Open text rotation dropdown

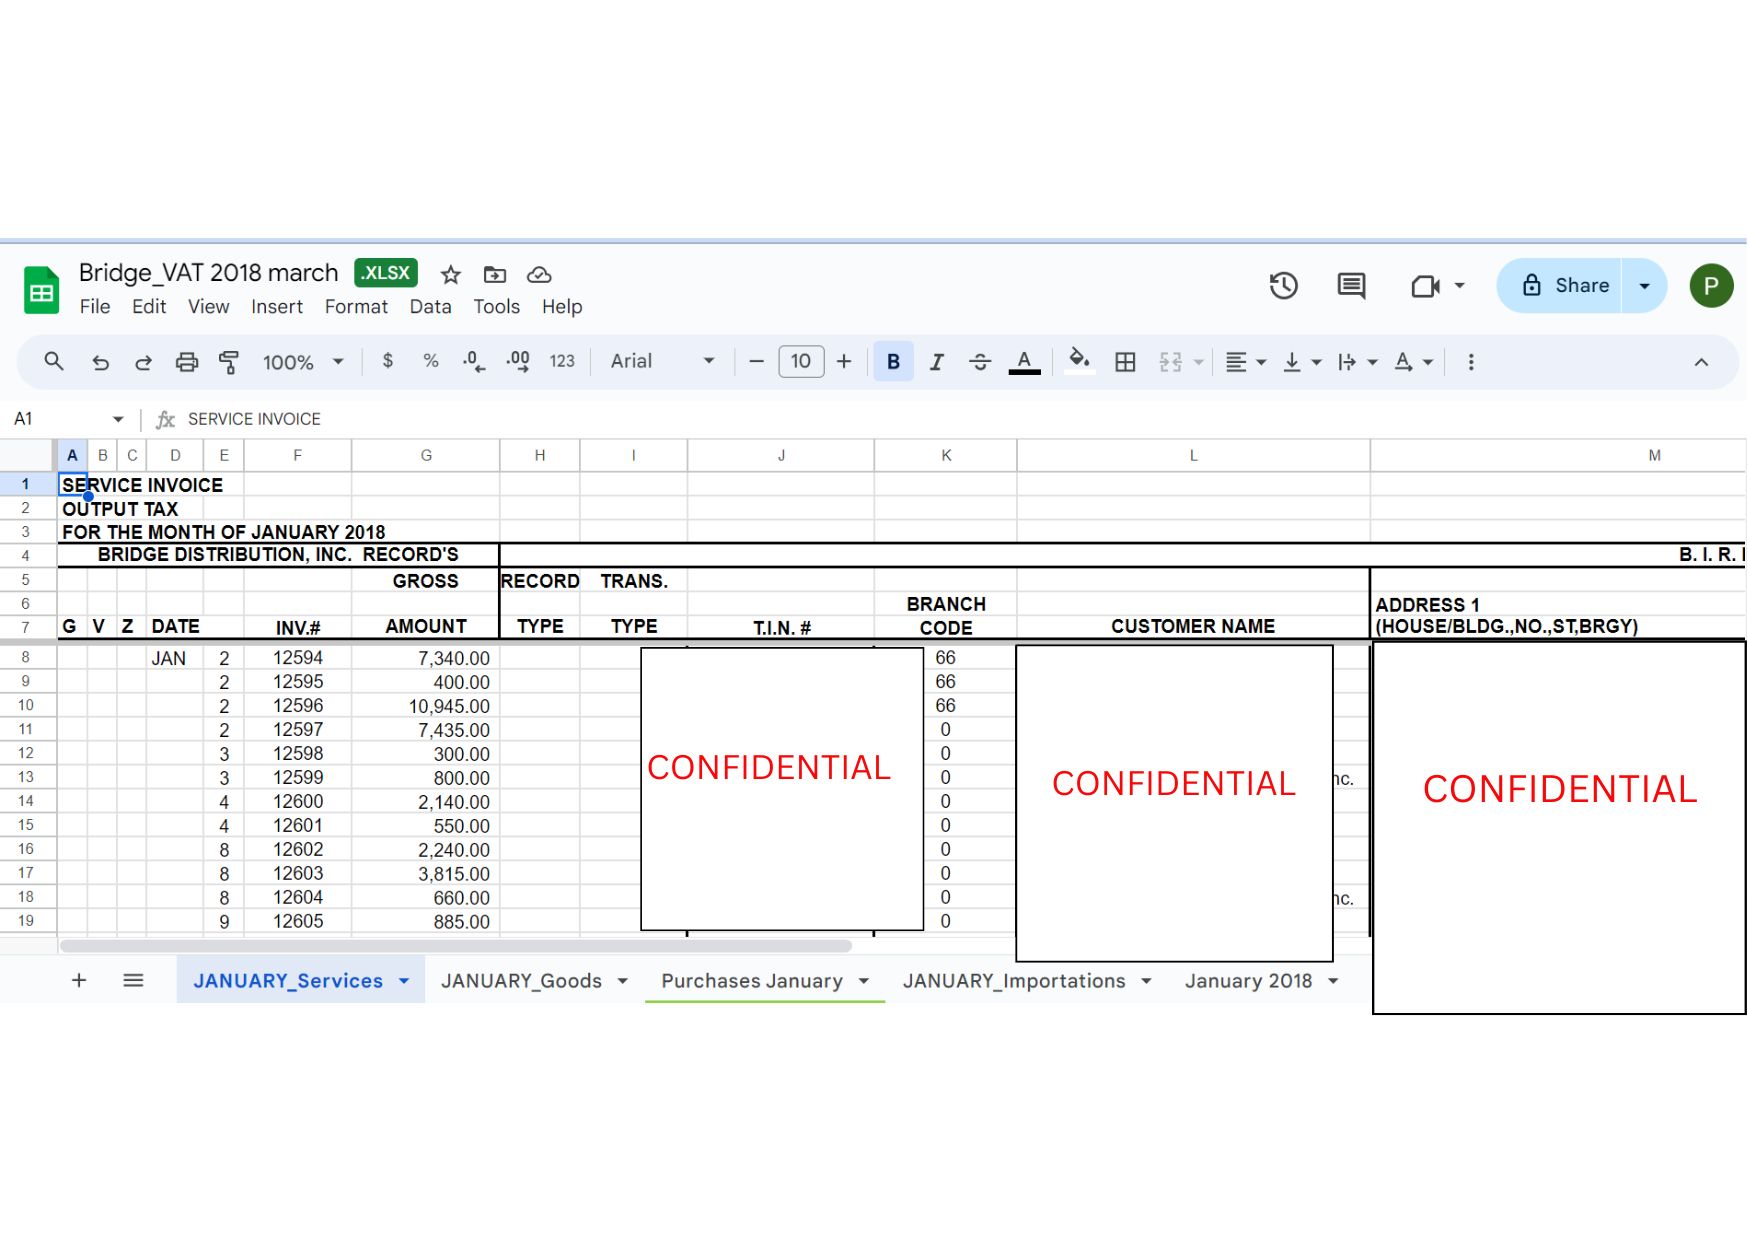(x=1414, y=362)
